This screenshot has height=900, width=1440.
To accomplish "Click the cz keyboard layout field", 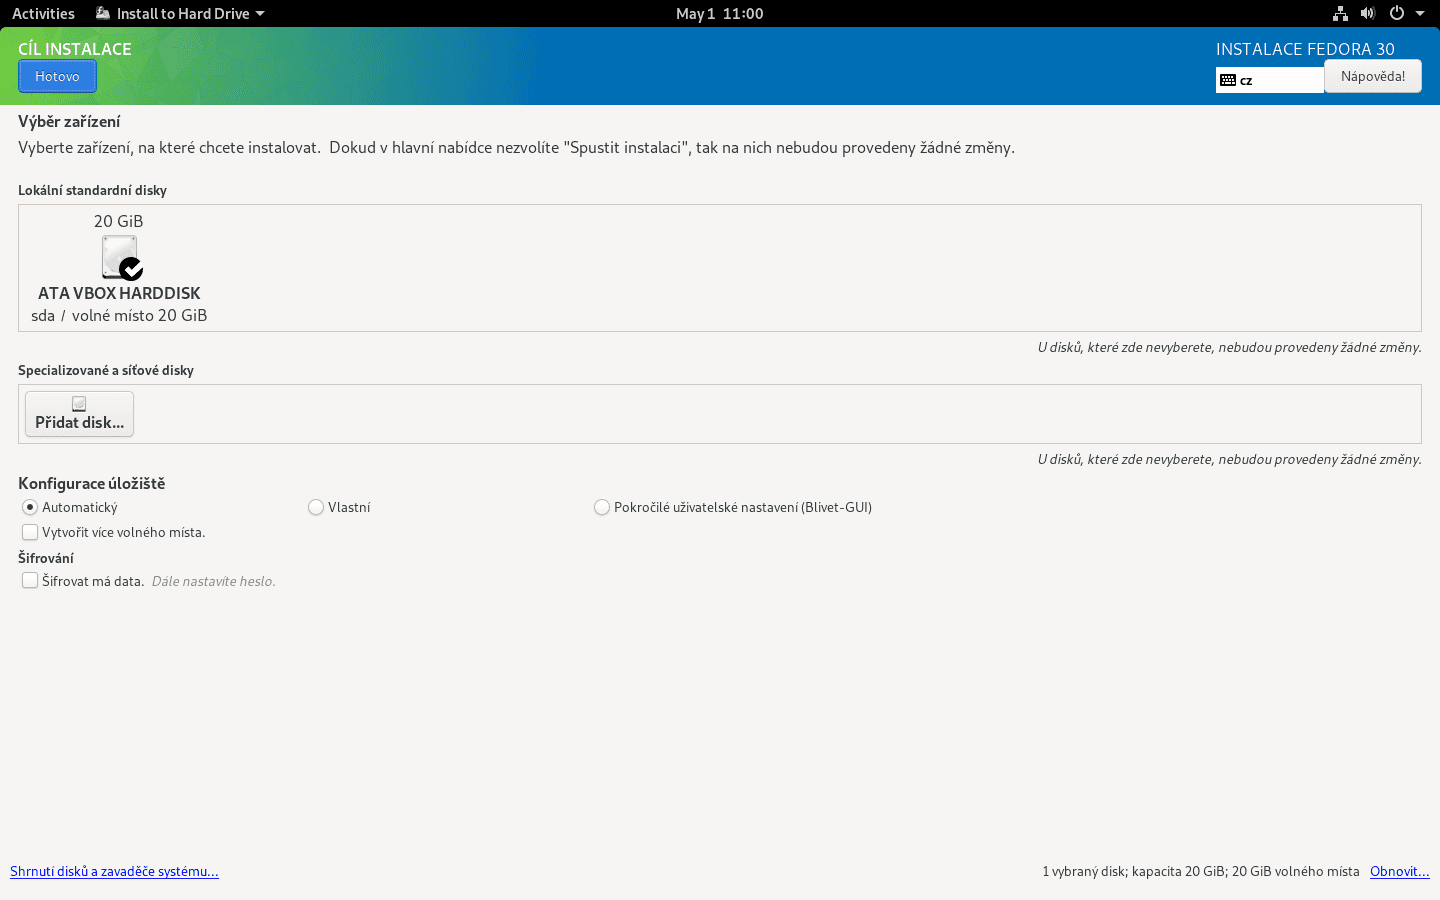I will [x=1270, y=80].
